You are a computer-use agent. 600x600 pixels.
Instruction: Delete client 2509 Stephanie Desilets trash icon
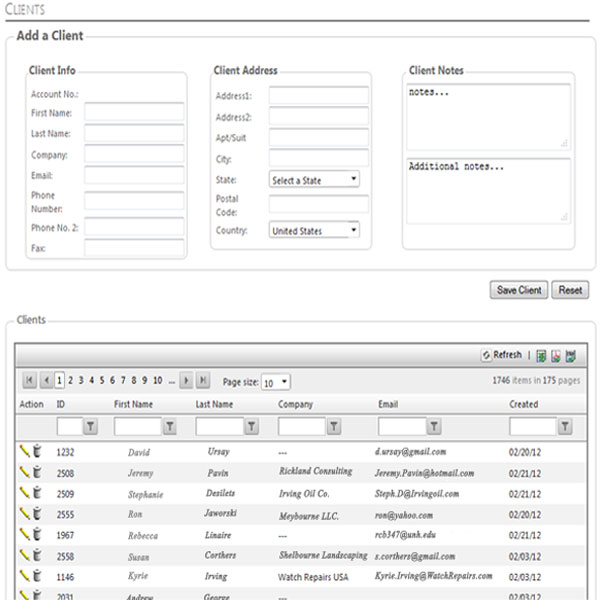pos(37,492)
